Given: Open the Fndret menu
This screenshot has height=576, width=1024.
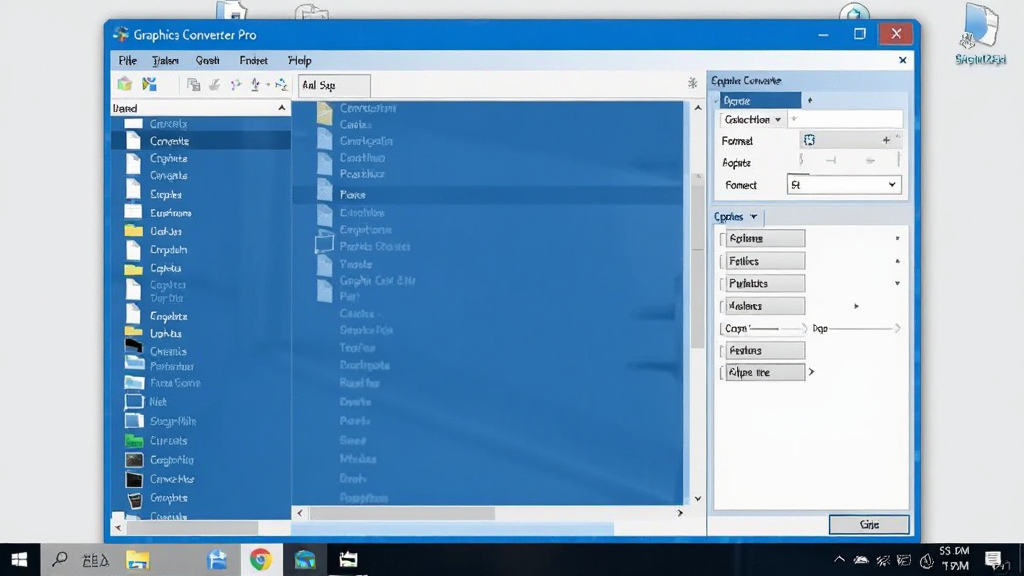Looking at the screenshot, I should pyautogui.click(x=253, y=60).
